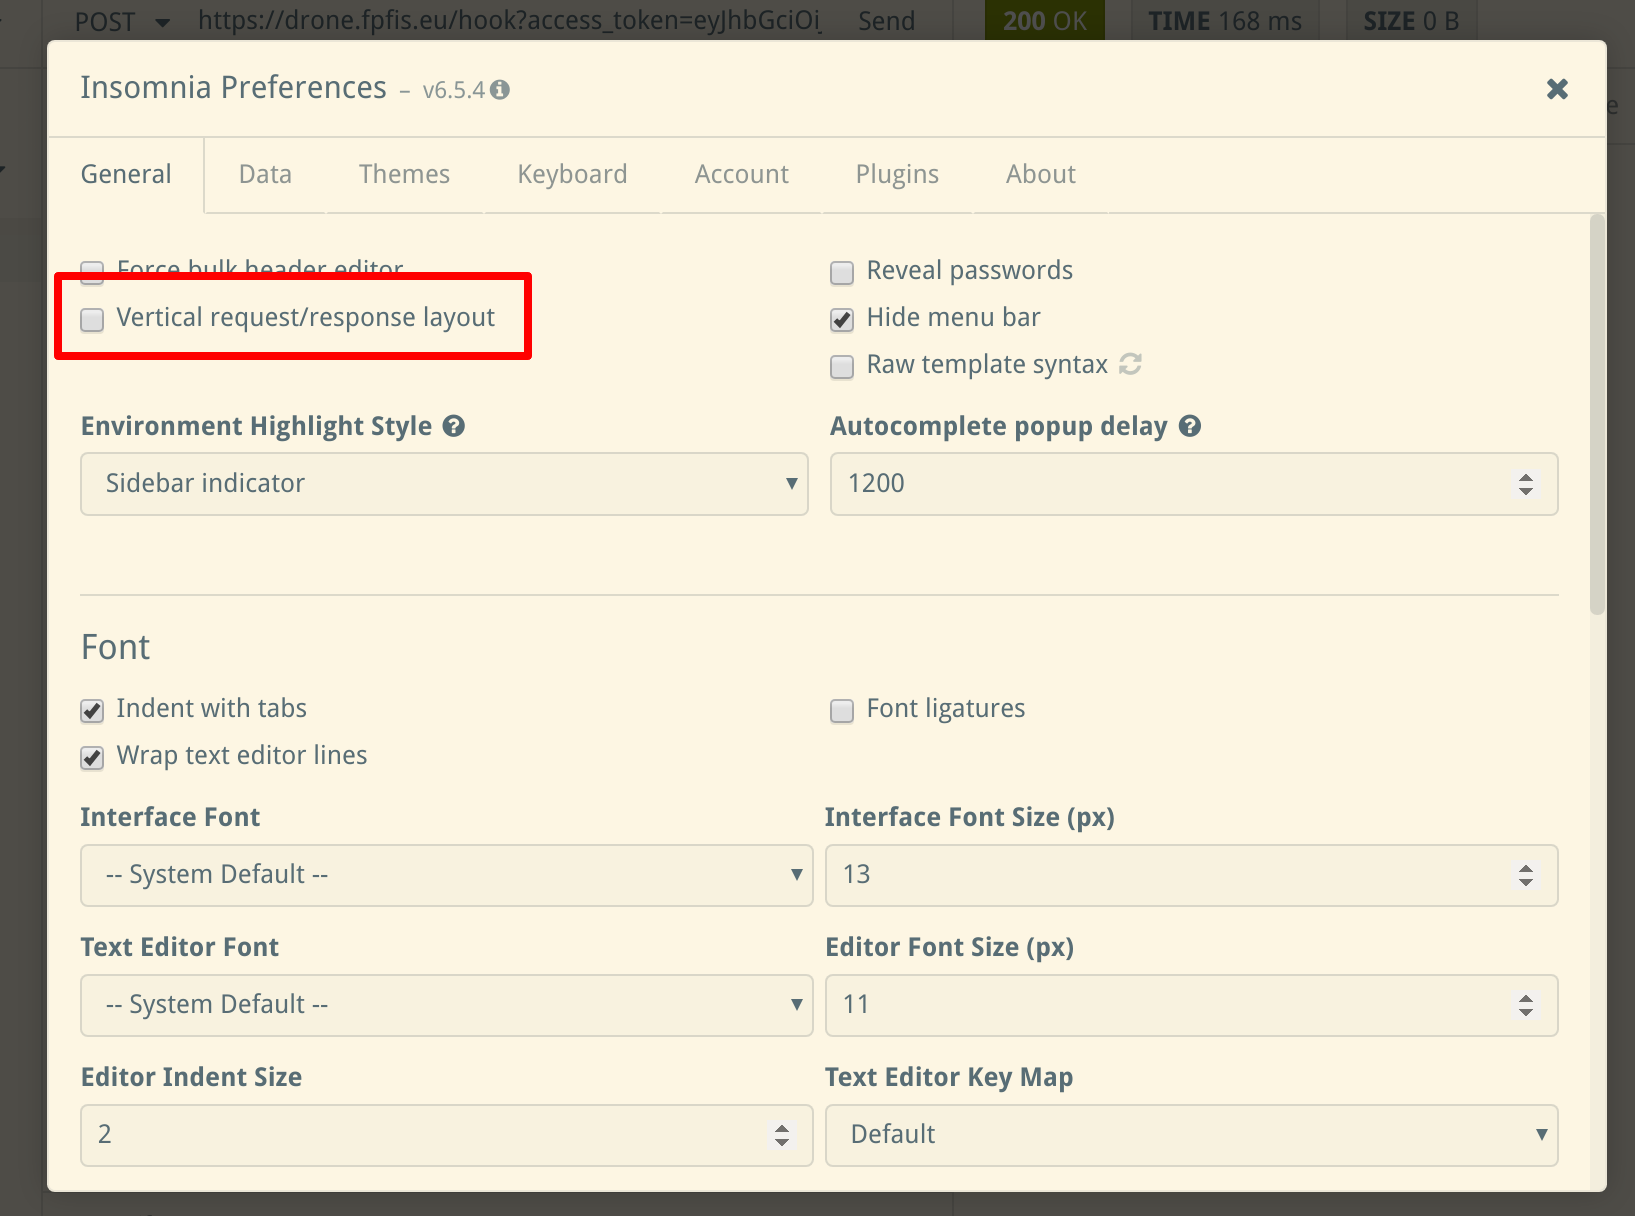Click the TIME 168 ms indicator

1225,21
